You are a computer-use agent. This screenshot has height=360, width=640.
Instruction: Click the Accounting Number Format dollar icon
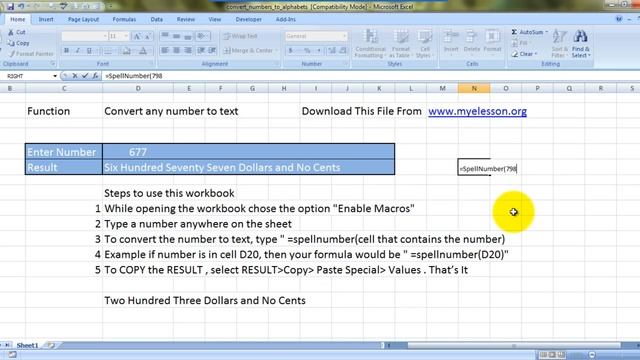point(291,51)
